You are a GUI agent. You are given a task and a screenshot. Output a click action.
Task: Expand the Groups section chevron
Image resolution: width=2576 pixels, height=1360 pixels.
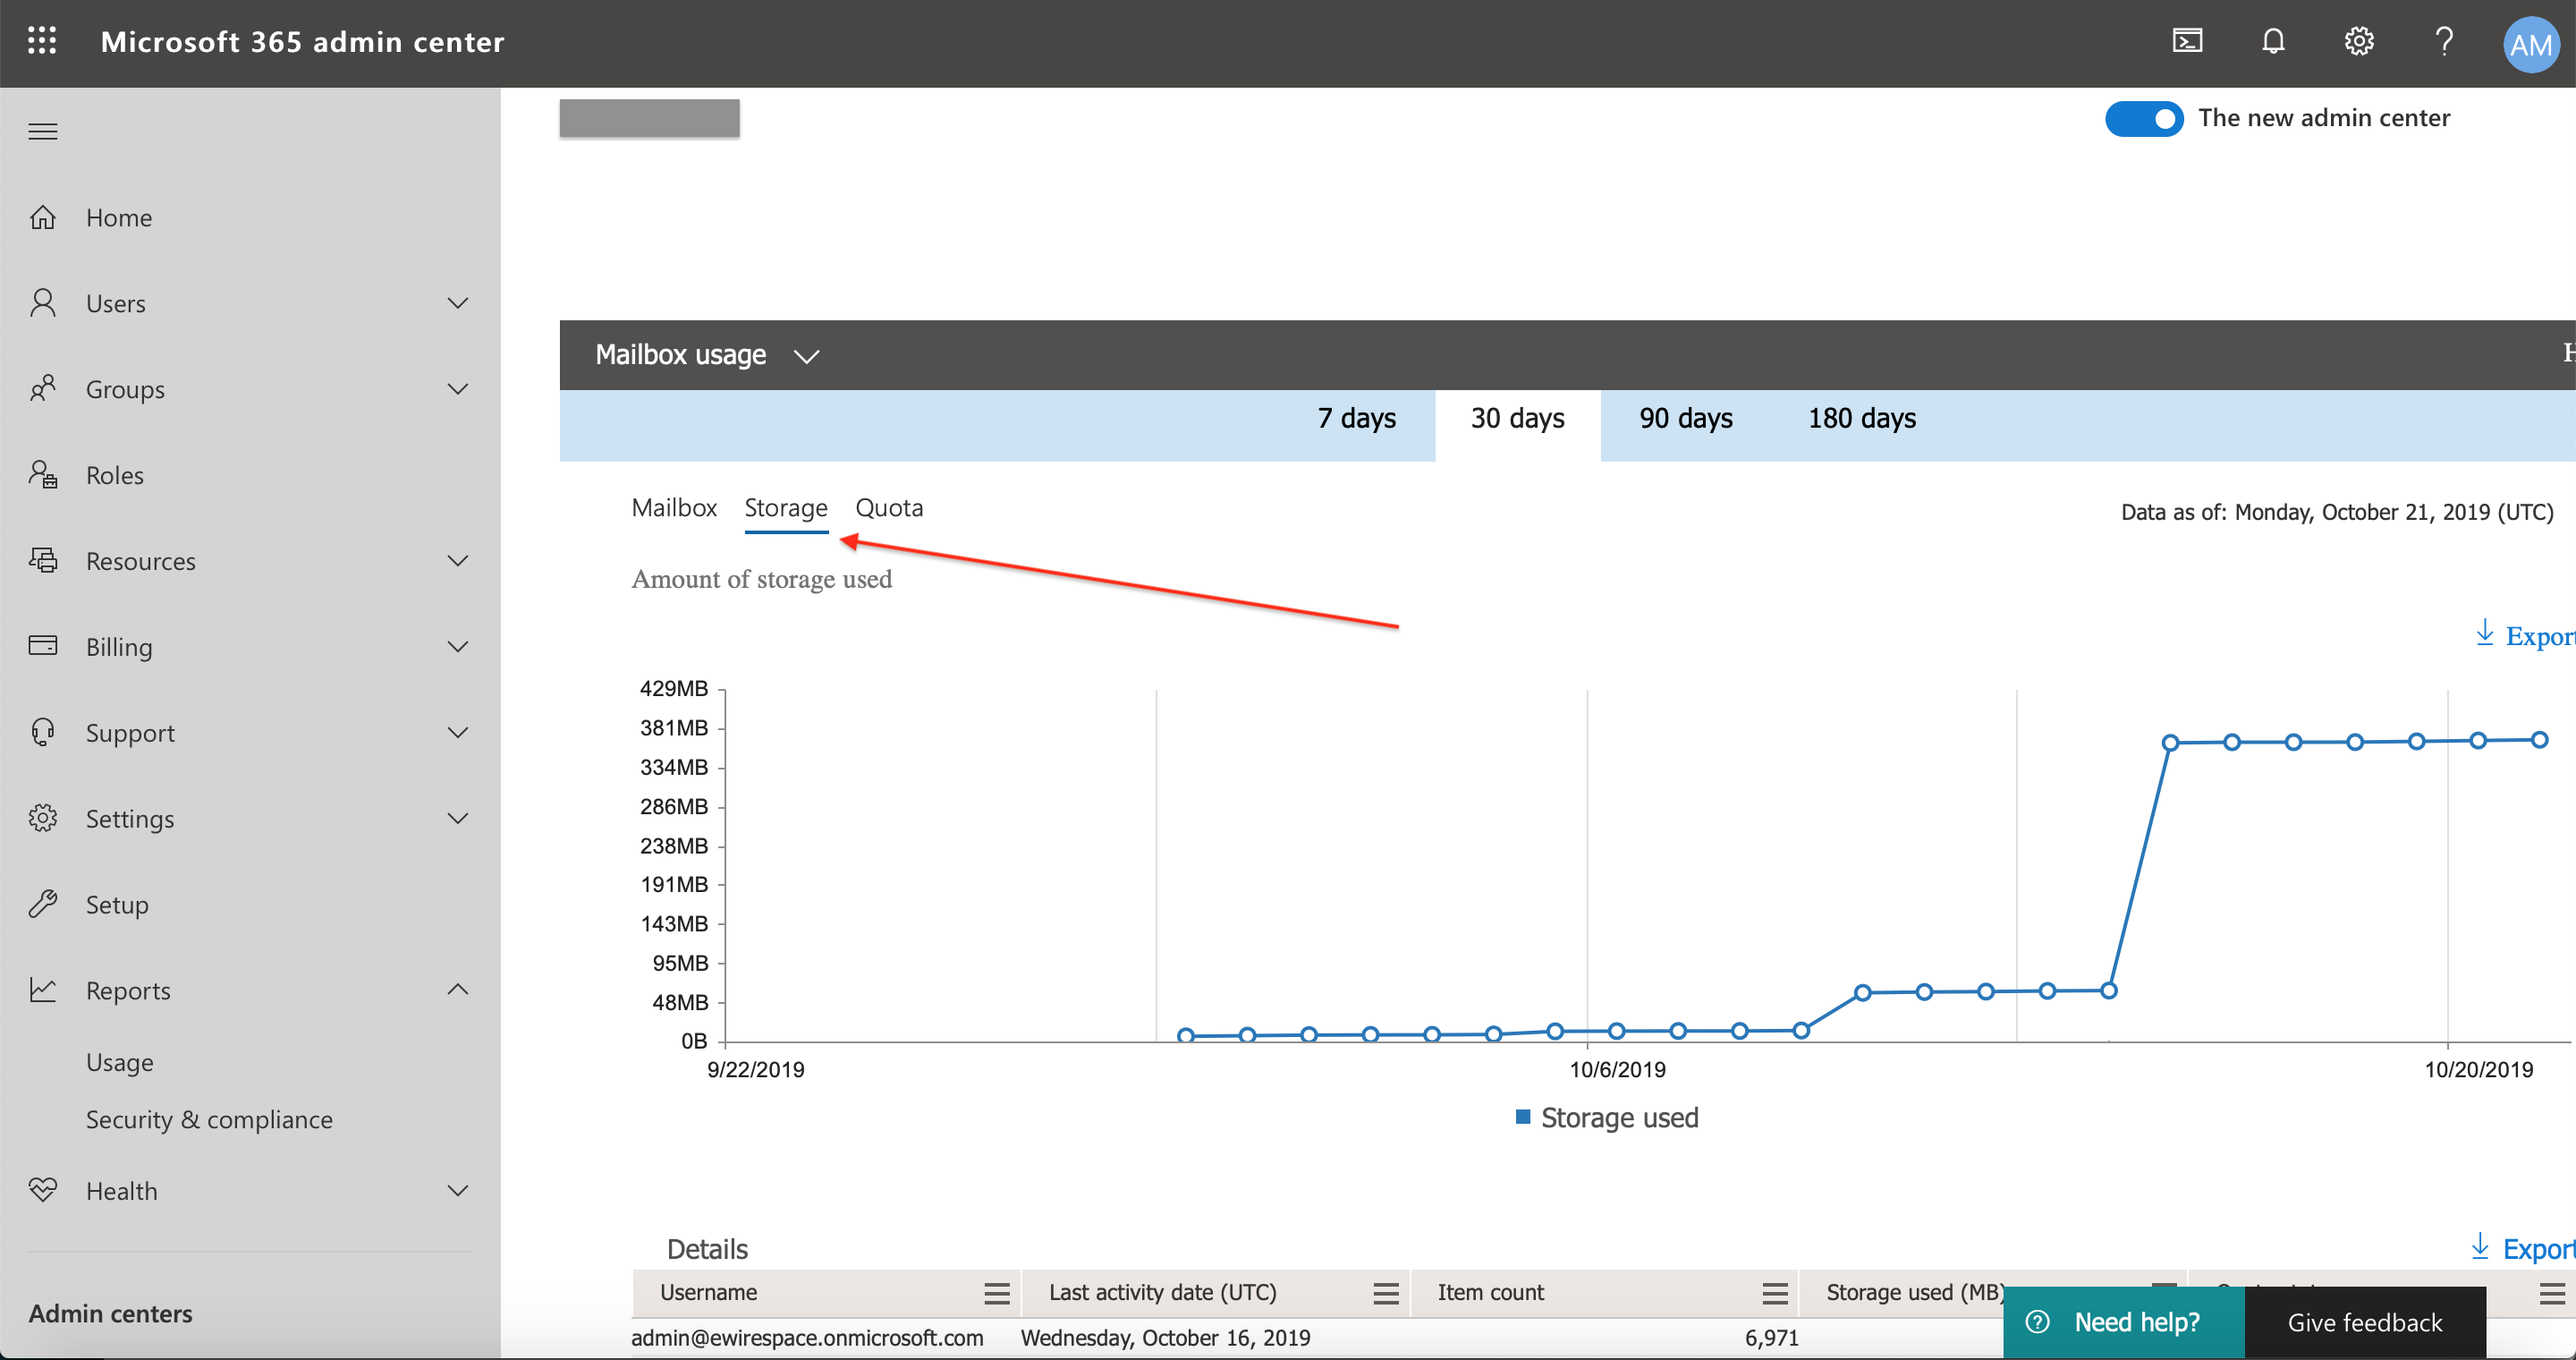(458, 389)
